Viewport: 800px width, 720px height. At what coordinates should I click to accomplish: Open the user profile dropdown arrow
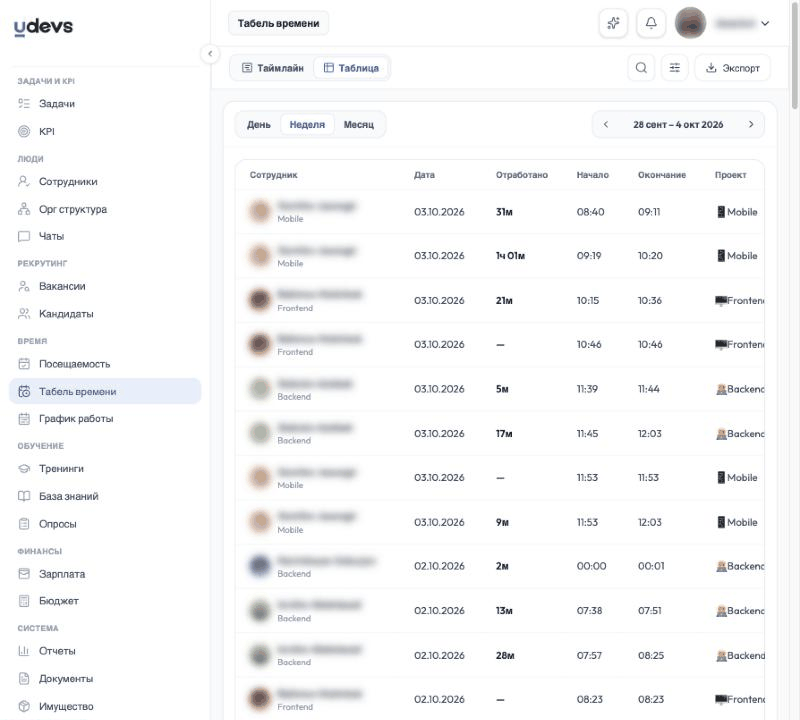[x=765, y=23]
